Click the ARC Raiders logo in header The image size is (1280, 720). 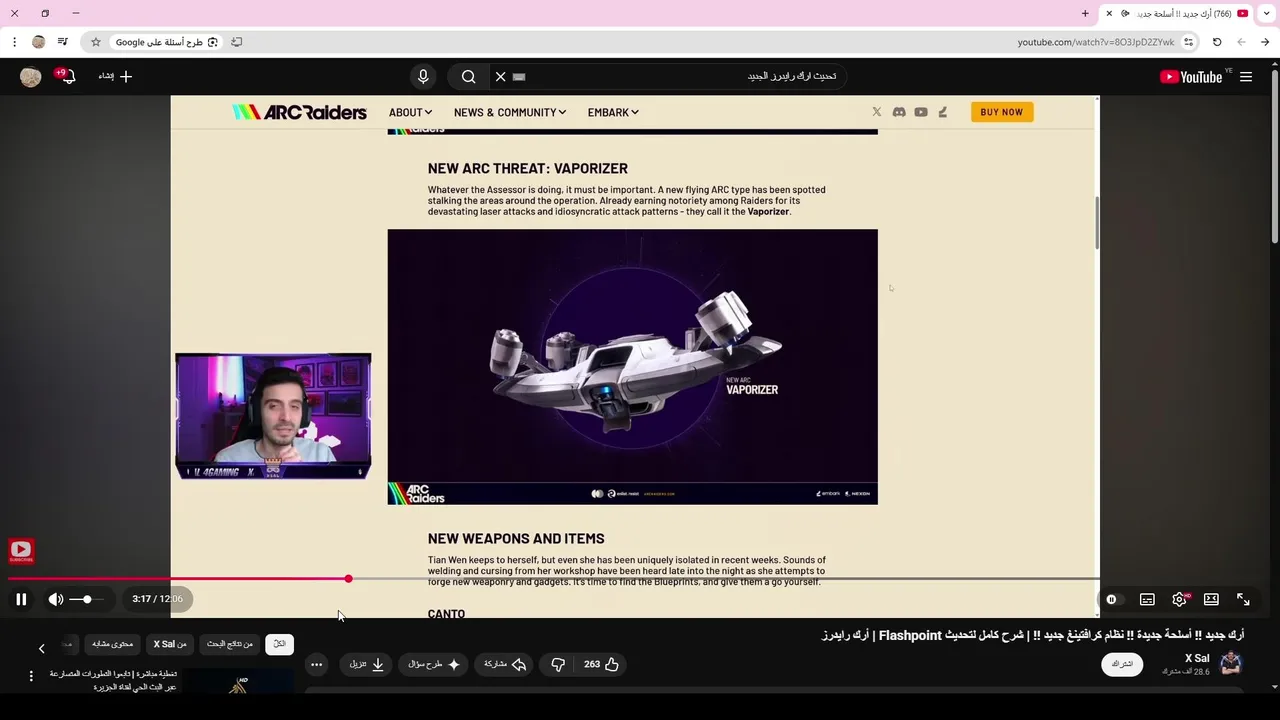(300, 112)
